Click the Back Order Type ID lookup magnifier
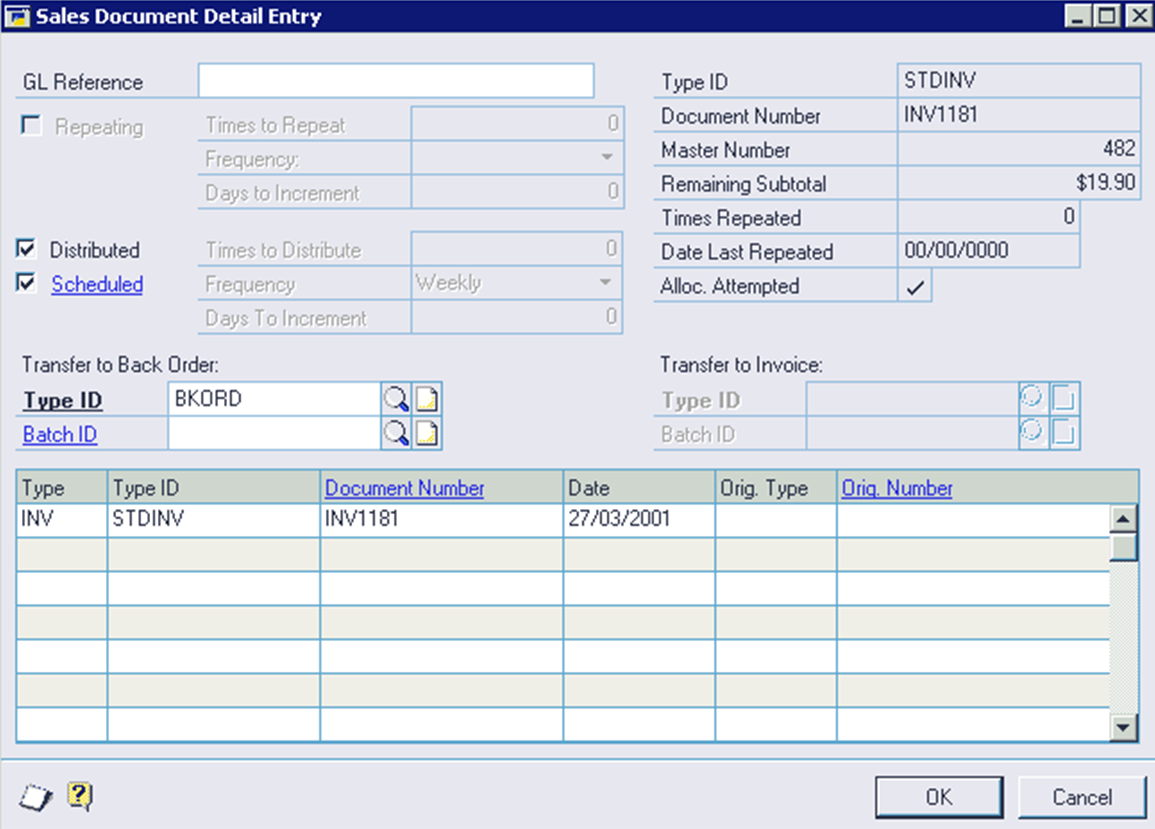The image size is (1155, 829). pyautogui.click(x=396, y=400)
